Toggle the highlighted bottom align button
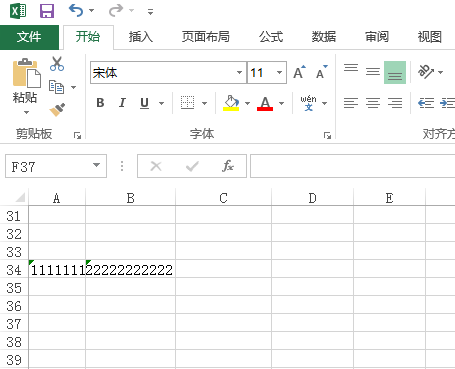455x369 pixels. point(395,72)
